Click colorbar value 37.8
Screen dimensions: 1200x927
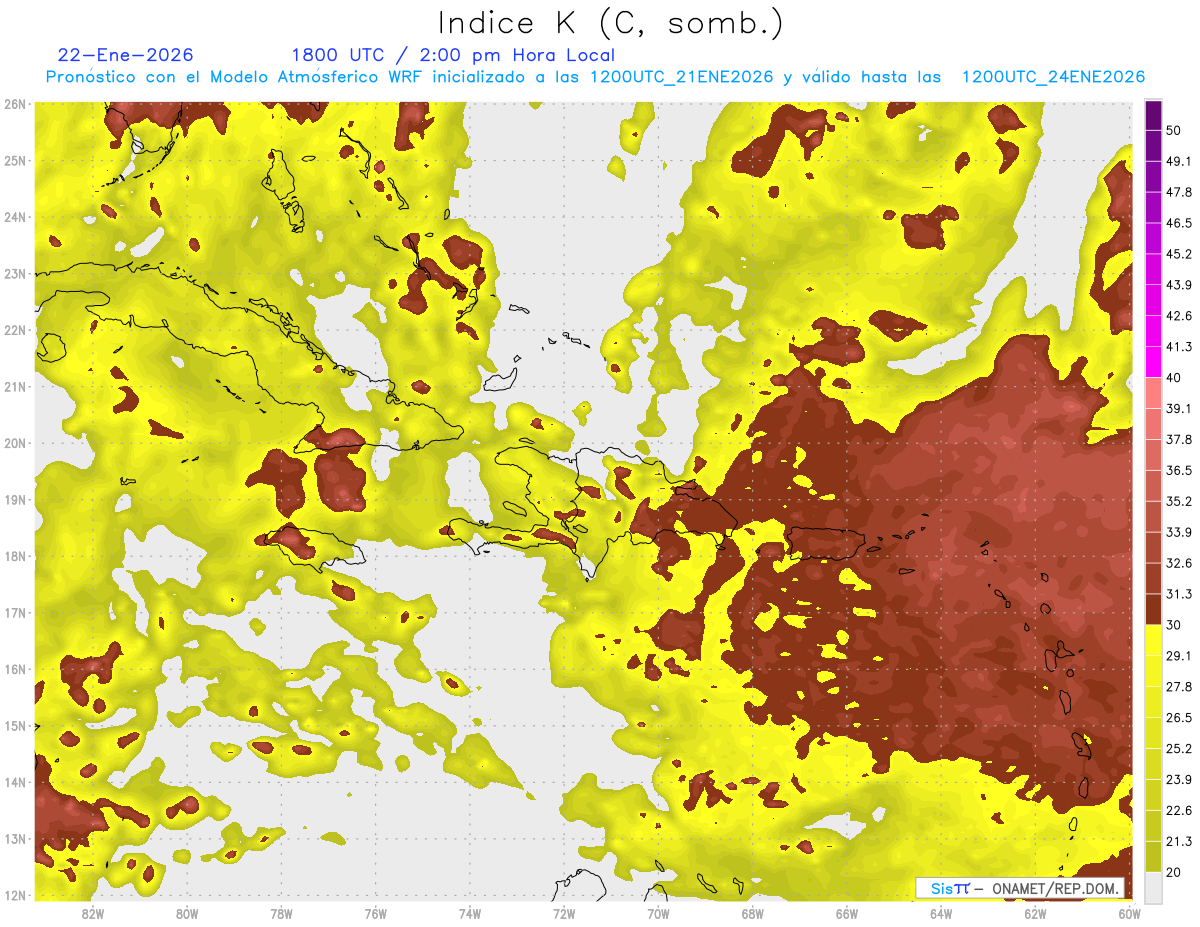point(1179,440)
